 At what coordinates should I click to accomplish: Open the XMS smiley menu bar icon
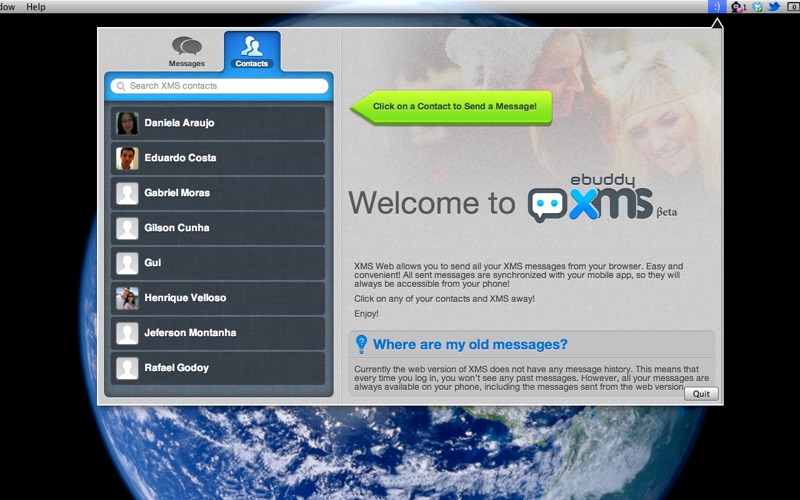(717, 7)
